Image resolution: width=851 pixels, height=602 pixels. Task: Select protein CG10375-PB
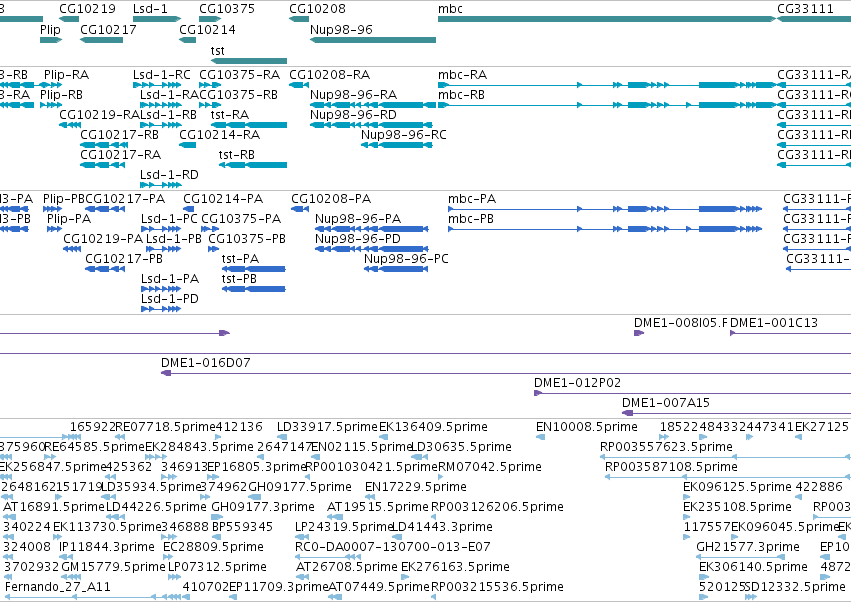(214, 249)
